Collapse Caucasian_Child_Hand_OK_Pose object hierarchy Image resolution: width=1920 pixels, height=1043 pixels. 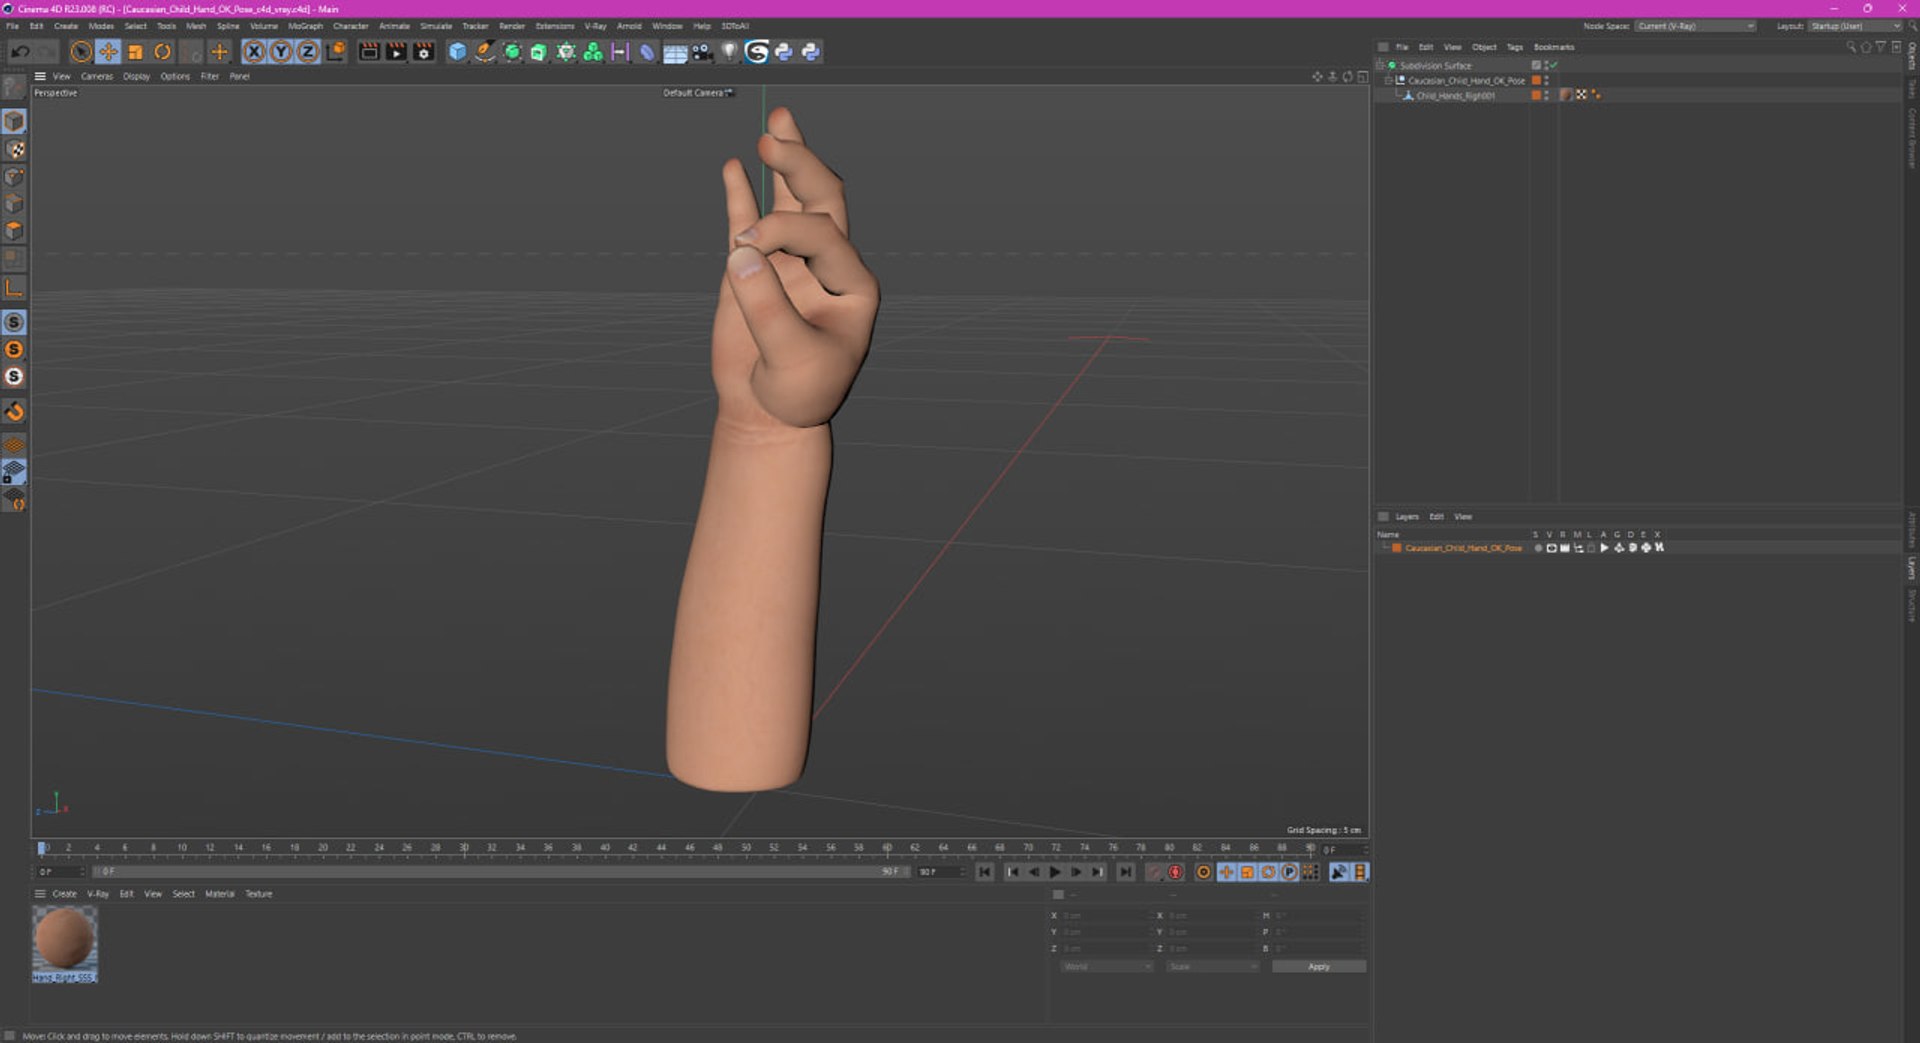(x=1389, y=80)
